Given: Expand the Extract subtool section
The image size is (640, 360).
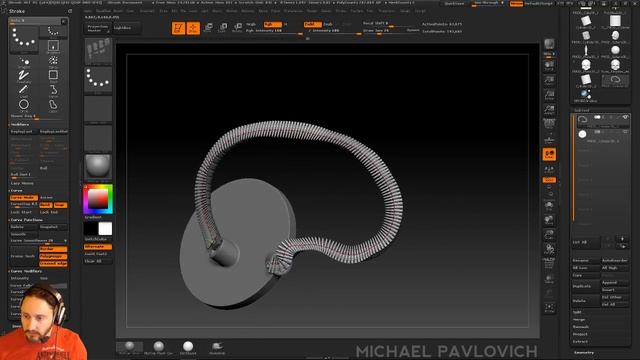Looking at the screenshot, I should point(580,342).
